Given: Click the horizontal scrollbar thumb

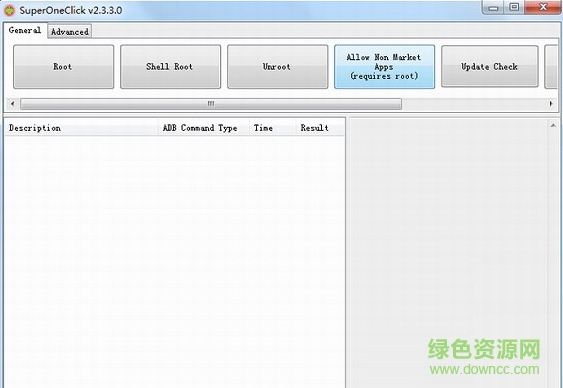Looking at the screenshot, I should 211,104.
